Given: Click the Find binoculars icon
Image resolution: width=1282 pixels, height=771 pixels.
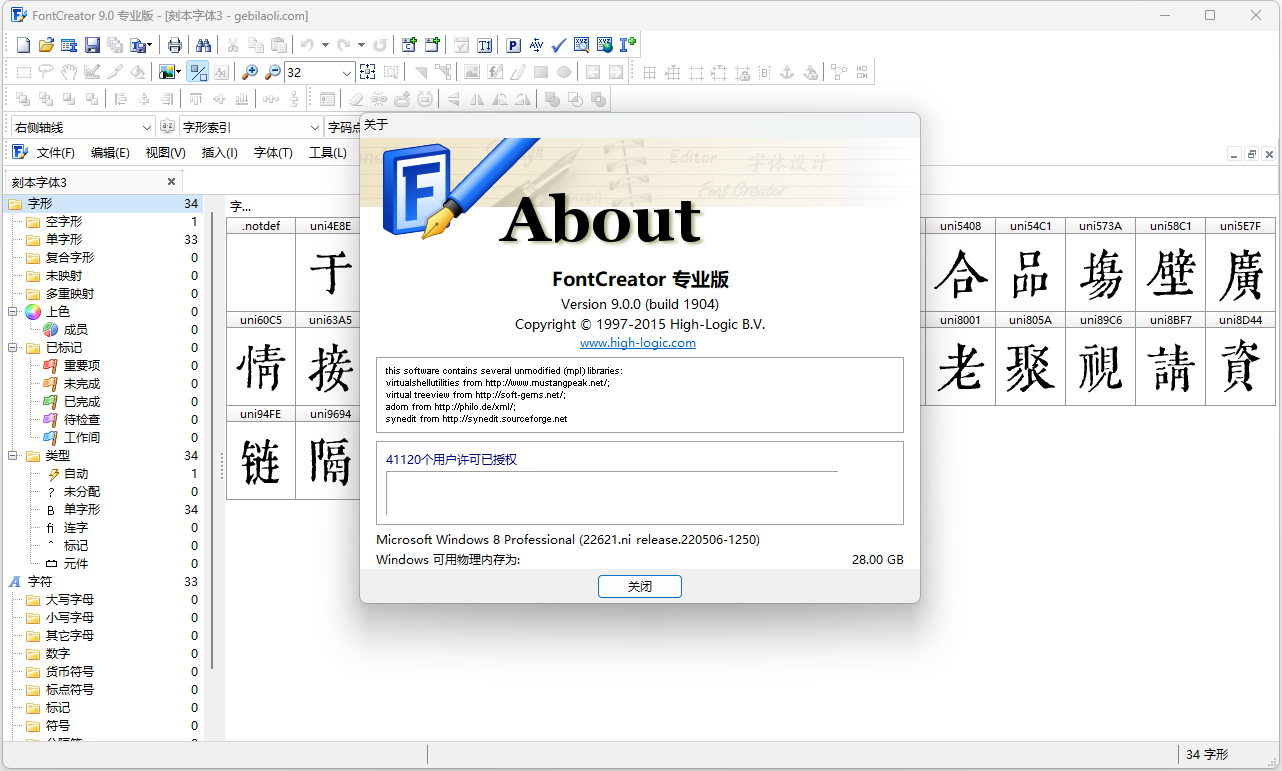Looking at the screenshot, I should (x=203, y=45).
